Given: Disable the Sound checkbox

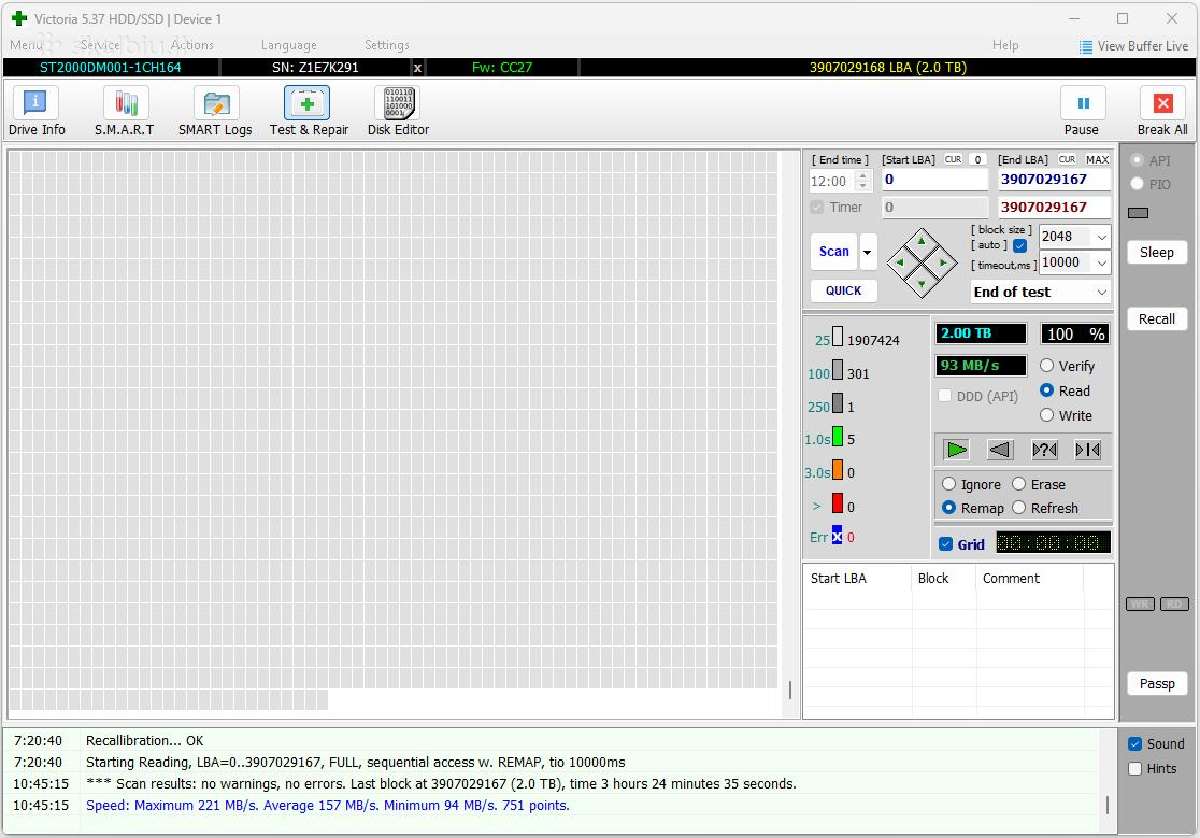Looking at the screenshot, I should [1135, 744].
